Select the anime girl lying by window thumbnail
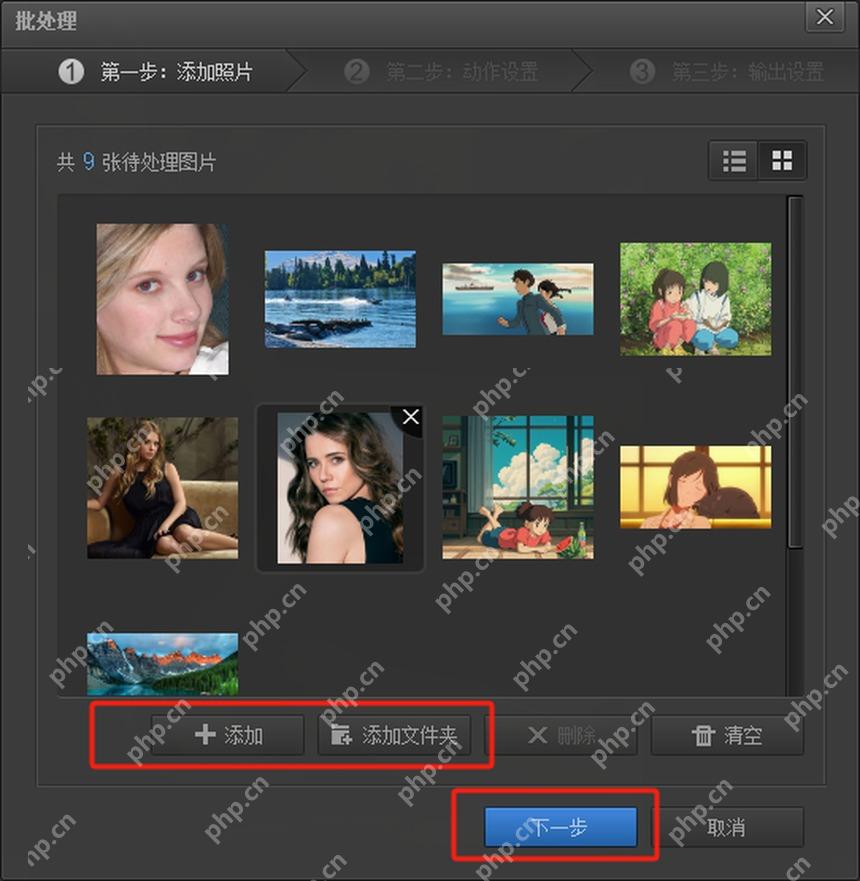Image resolution: width=860 pixels, height=881 pixels. pyautogui.click(x=518, y=488)
